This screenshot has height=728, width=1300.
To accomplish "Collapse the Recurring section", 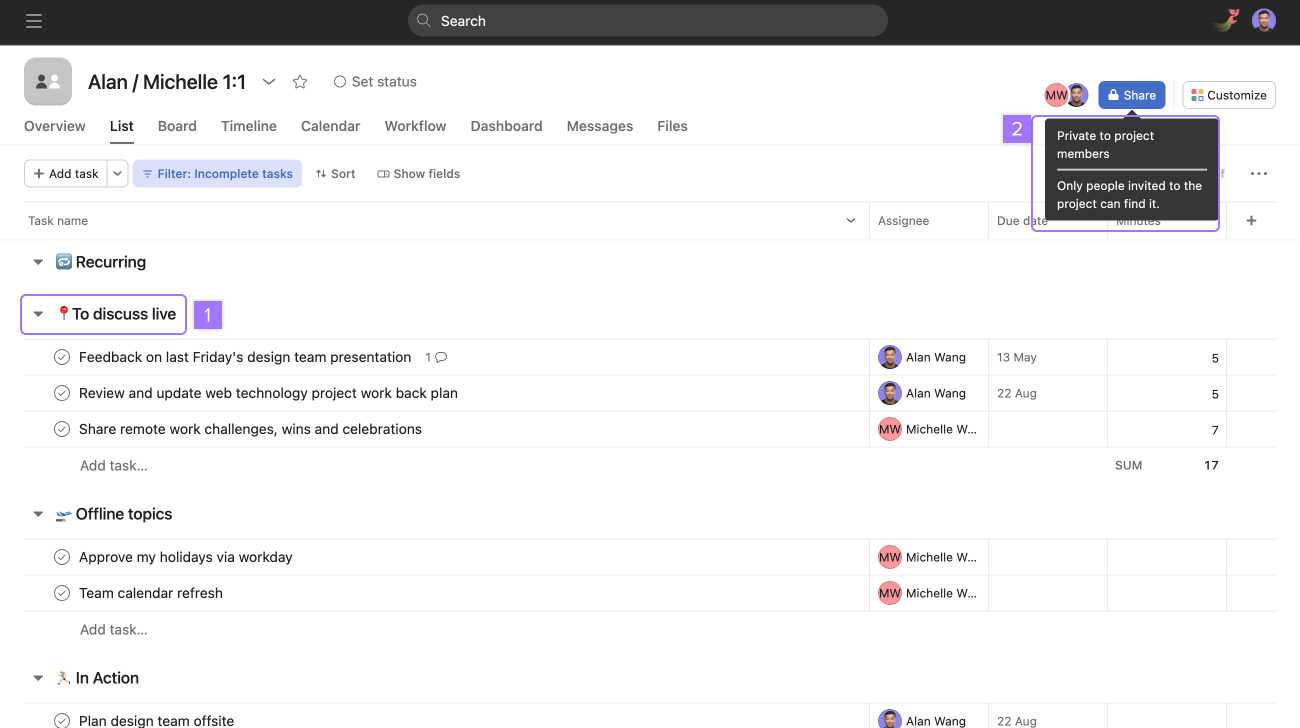I will click(x=38, y=261).
